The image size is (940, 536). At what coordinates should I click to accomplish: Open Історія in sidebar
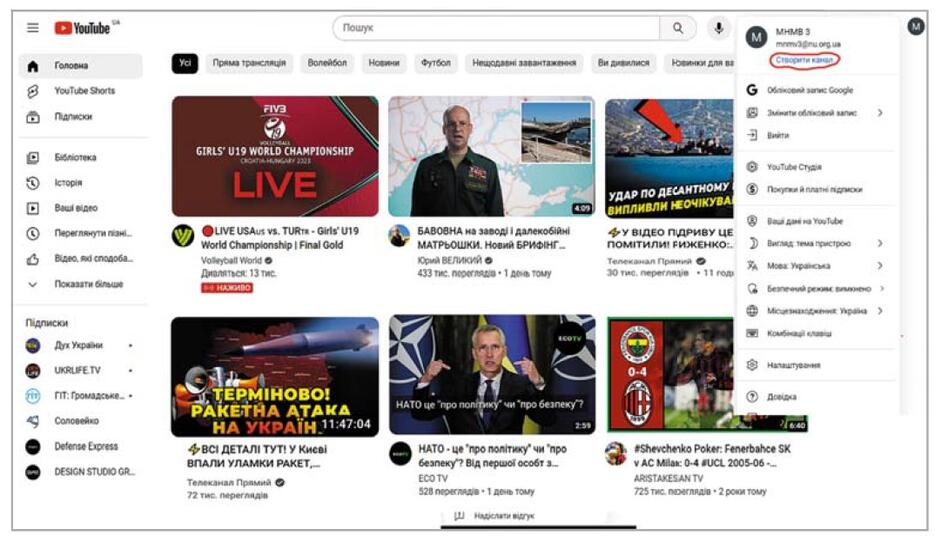pos(81,182)
